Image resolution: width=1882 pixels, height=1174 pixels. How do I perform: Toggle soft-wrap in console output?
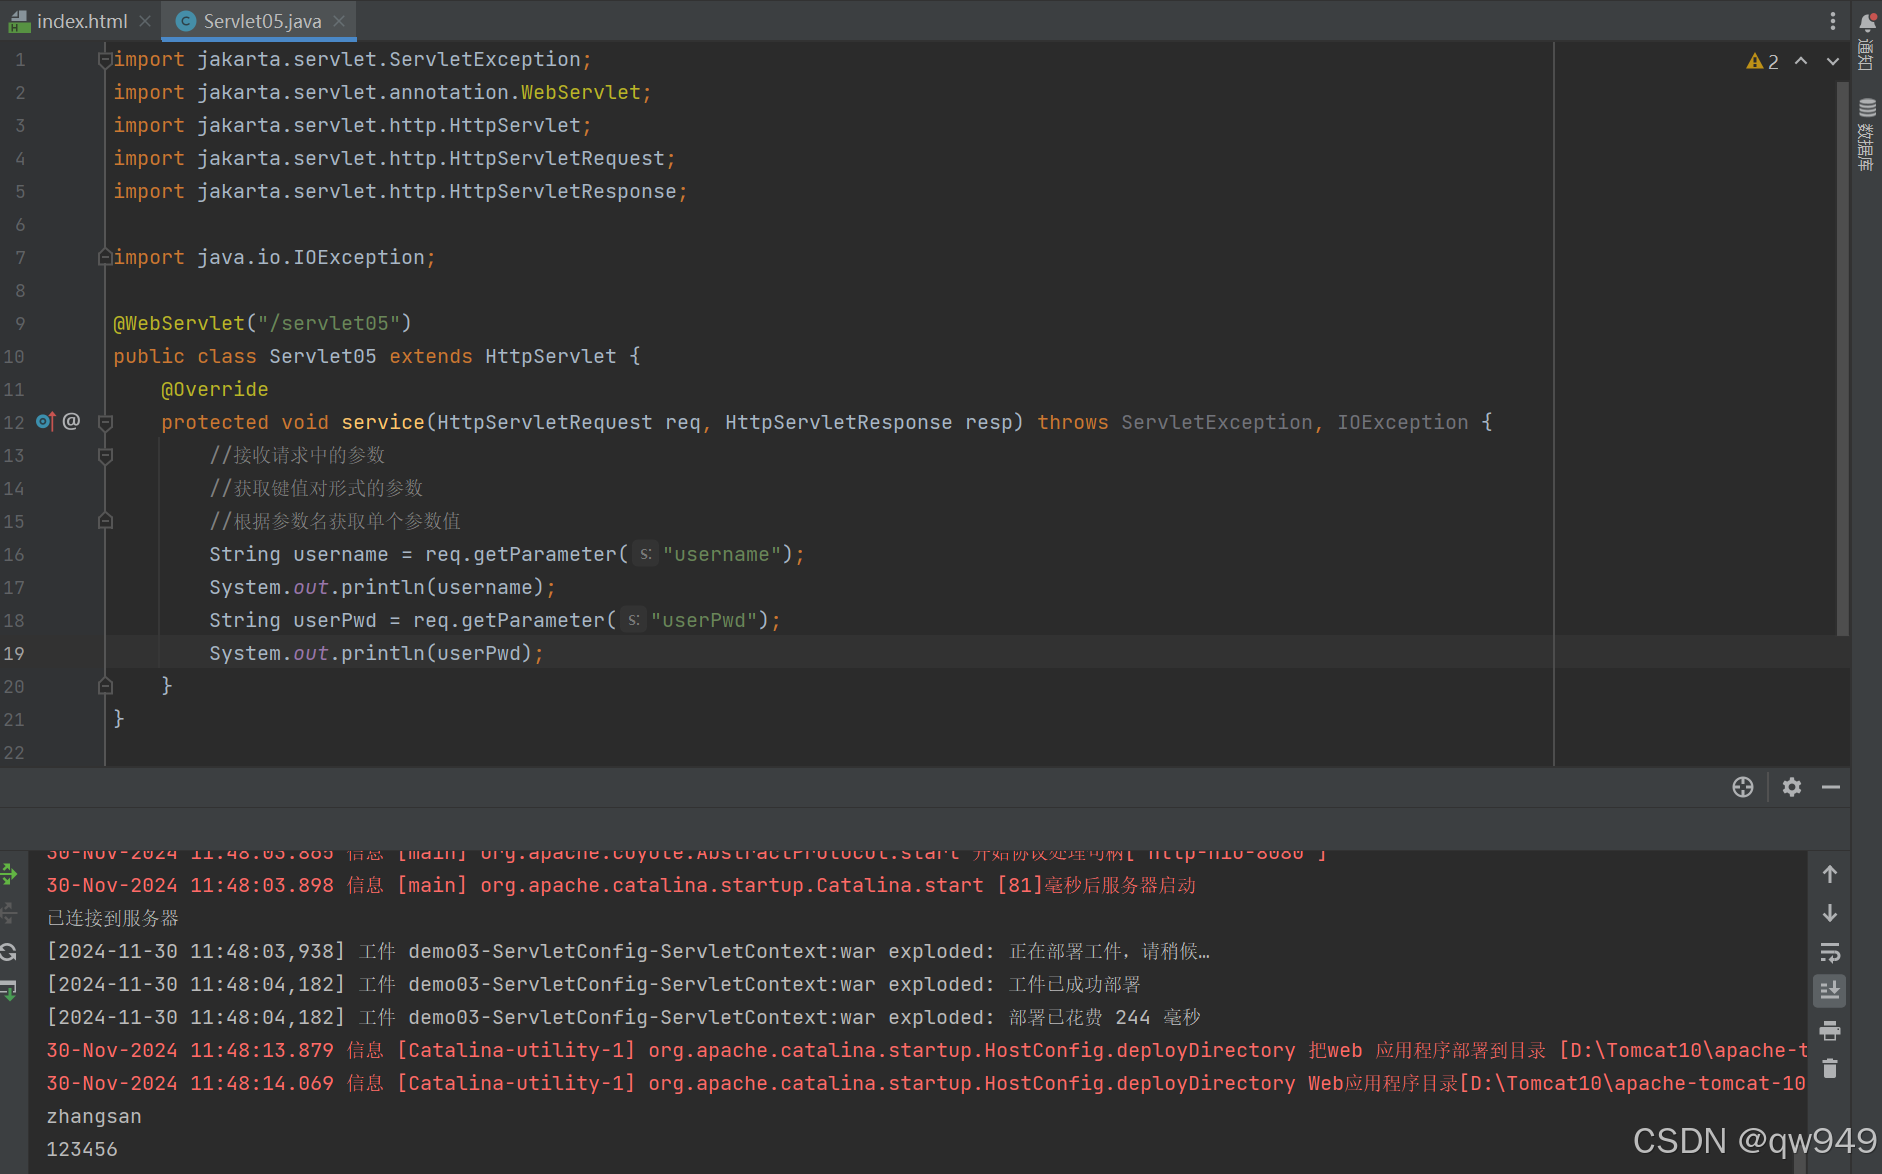(1830, 952)
